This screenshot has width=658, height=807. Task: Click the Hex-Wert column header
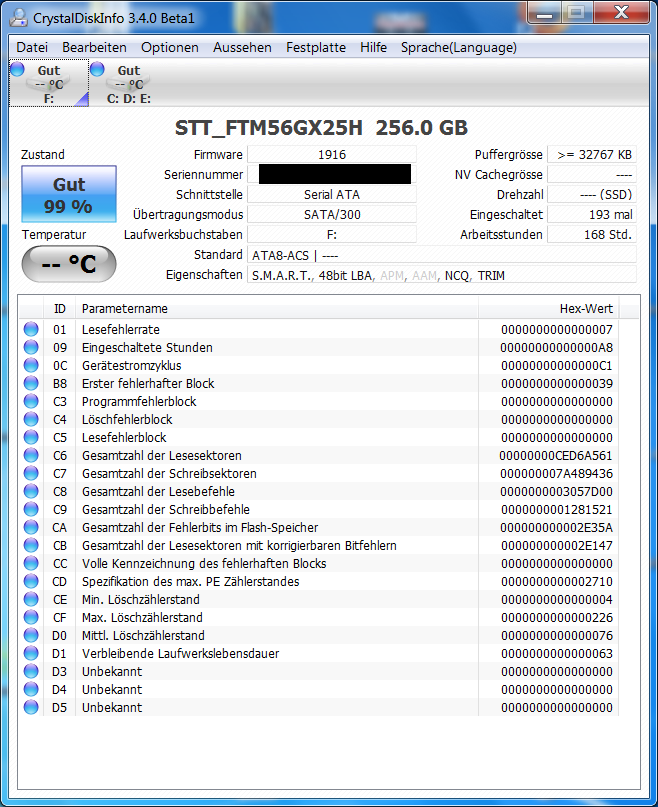(x=549, y=309)
